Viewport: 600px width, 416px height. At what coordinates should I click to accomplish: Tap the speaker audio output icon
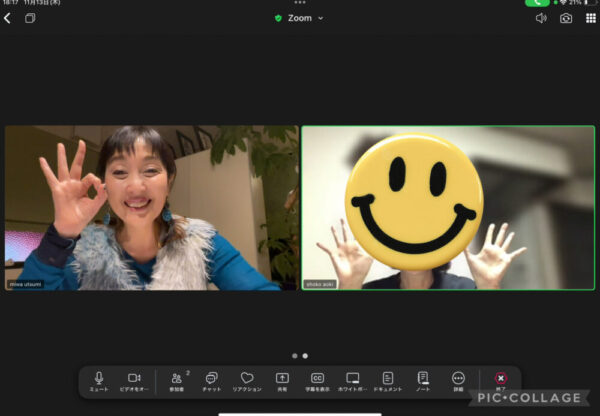point(541,18)
